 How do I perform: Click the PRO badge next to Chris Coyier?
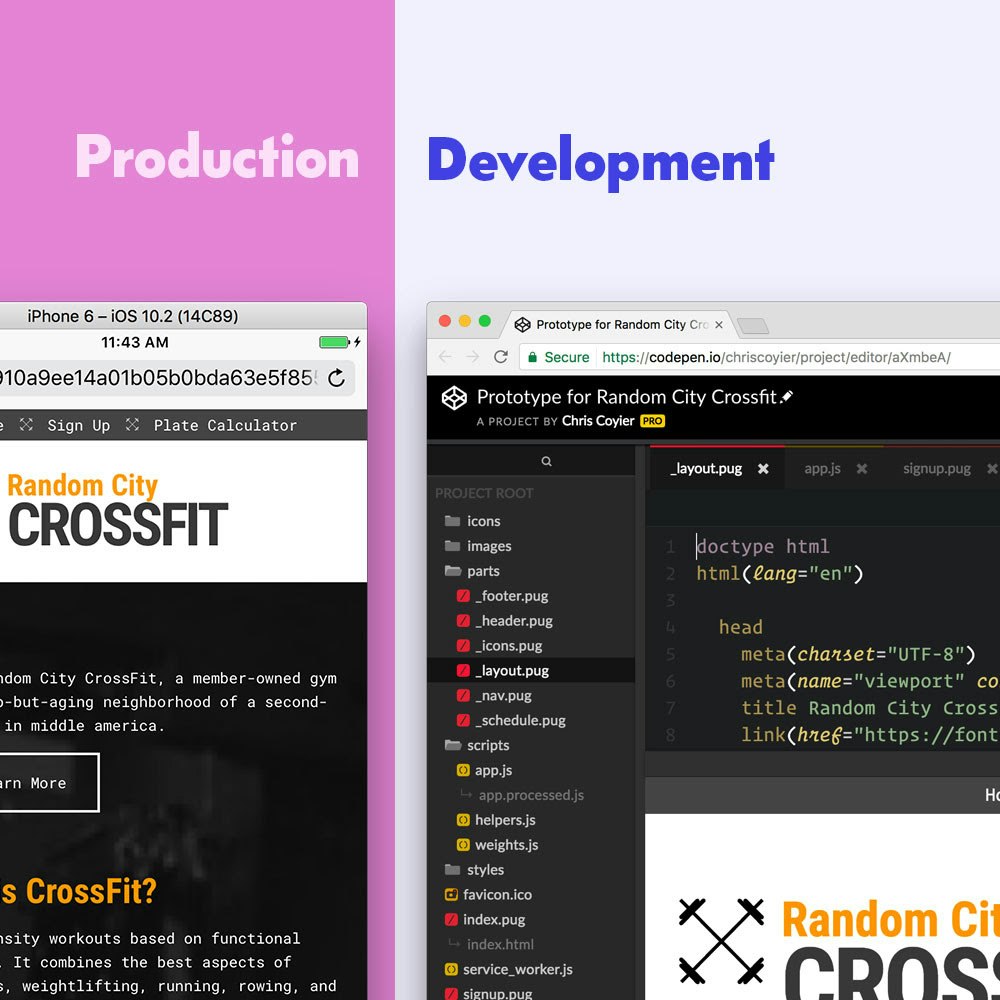(652, 421)
